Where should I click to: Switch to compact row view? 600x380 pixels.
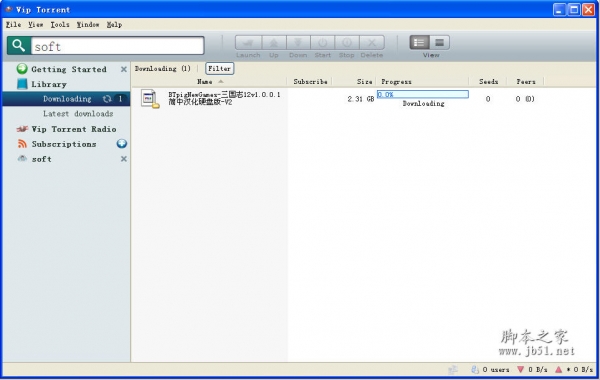click(x=439, y=42)
